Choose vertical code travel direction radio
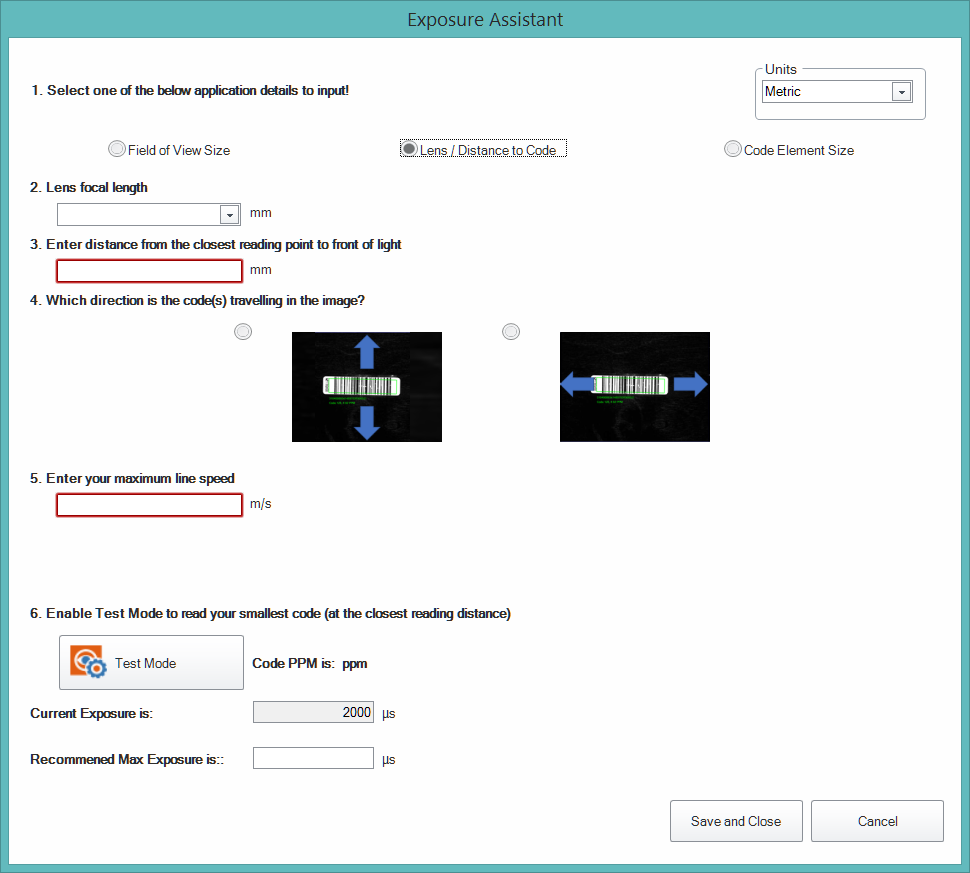 pos(243,332)
